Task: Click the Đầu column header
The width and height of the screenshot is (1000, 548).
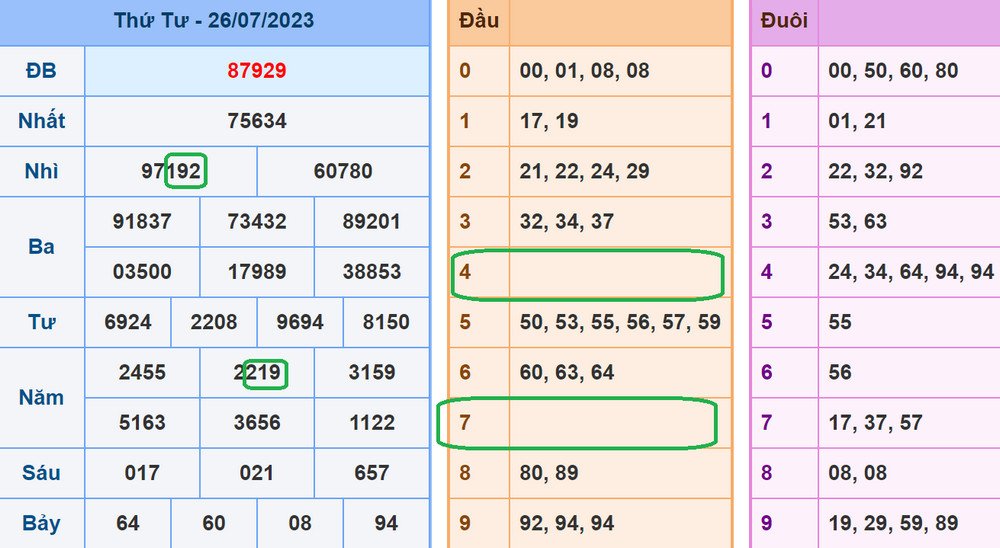Action: 479,21
